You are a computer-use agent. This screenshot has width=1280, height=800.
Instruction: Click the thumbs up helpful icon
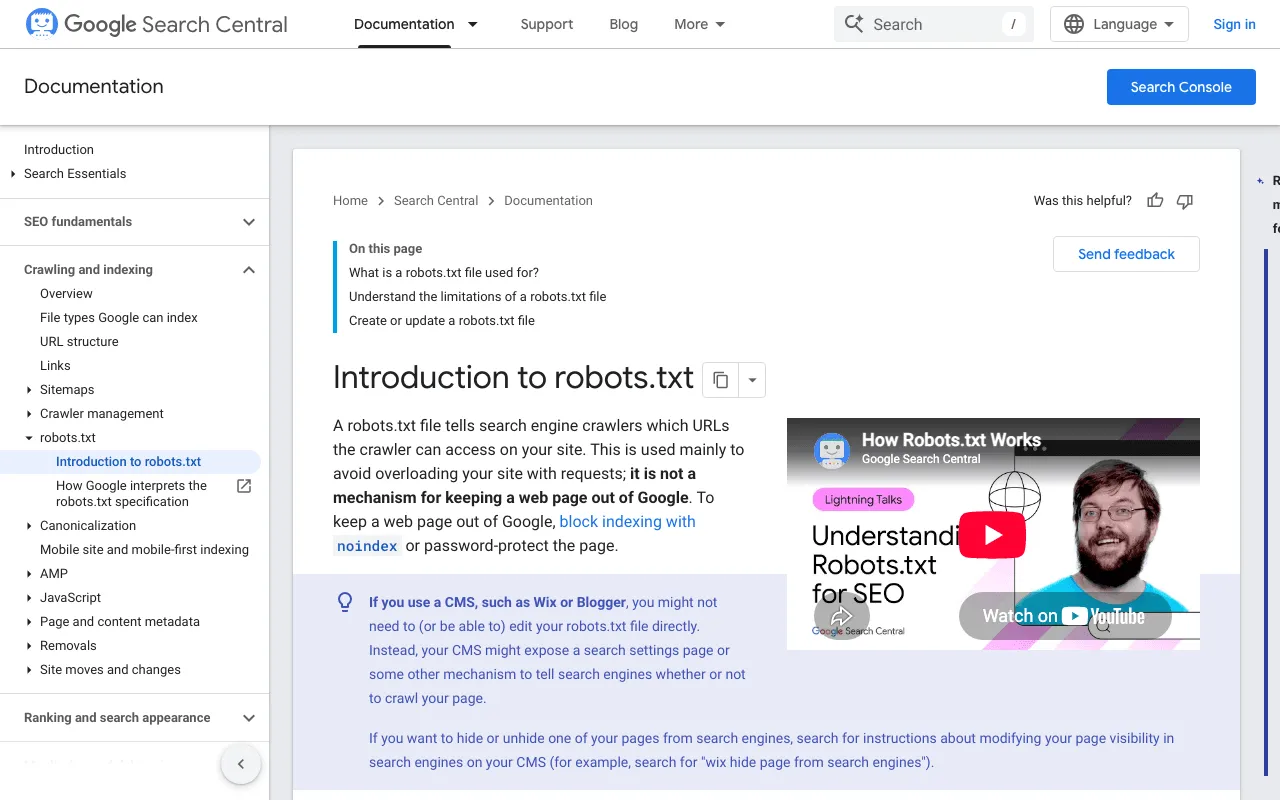tap(1155, 201)
